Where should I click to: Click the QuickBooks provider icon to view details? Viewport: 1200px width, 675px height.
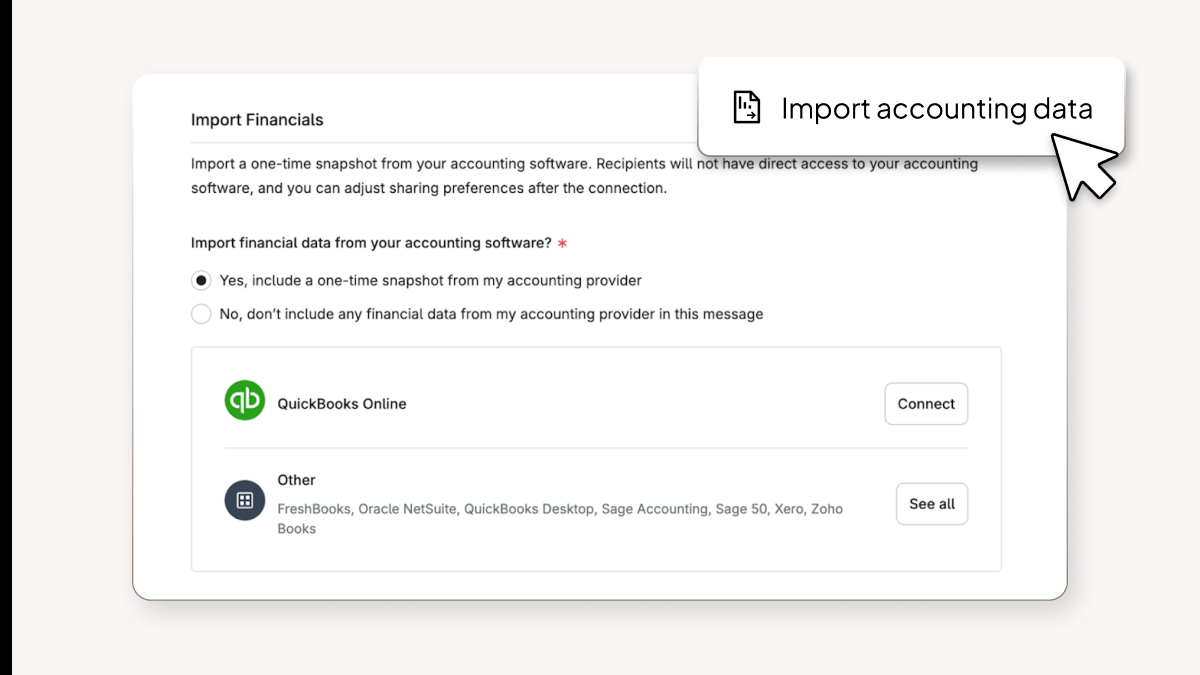tap(245, 400)
